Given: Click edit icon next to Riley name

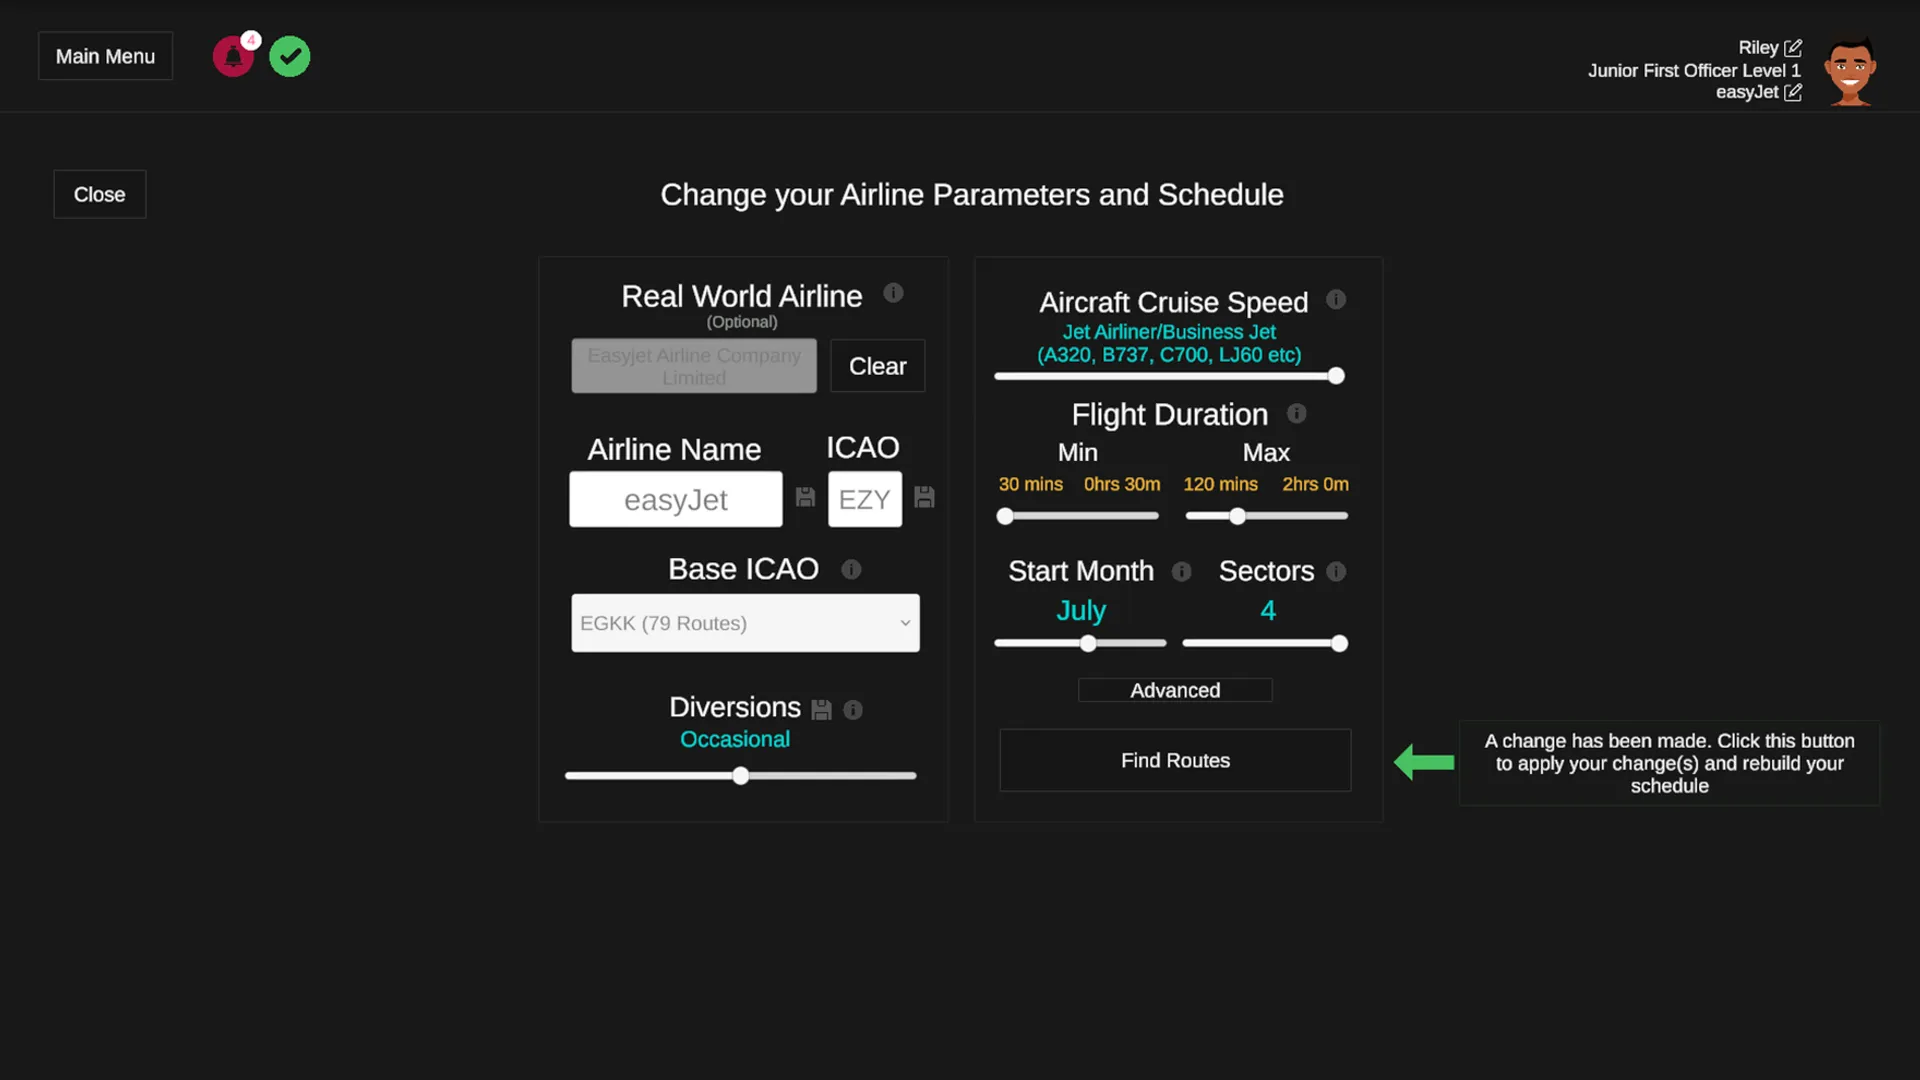Looking at the screenshot, I should point(1793,48).
